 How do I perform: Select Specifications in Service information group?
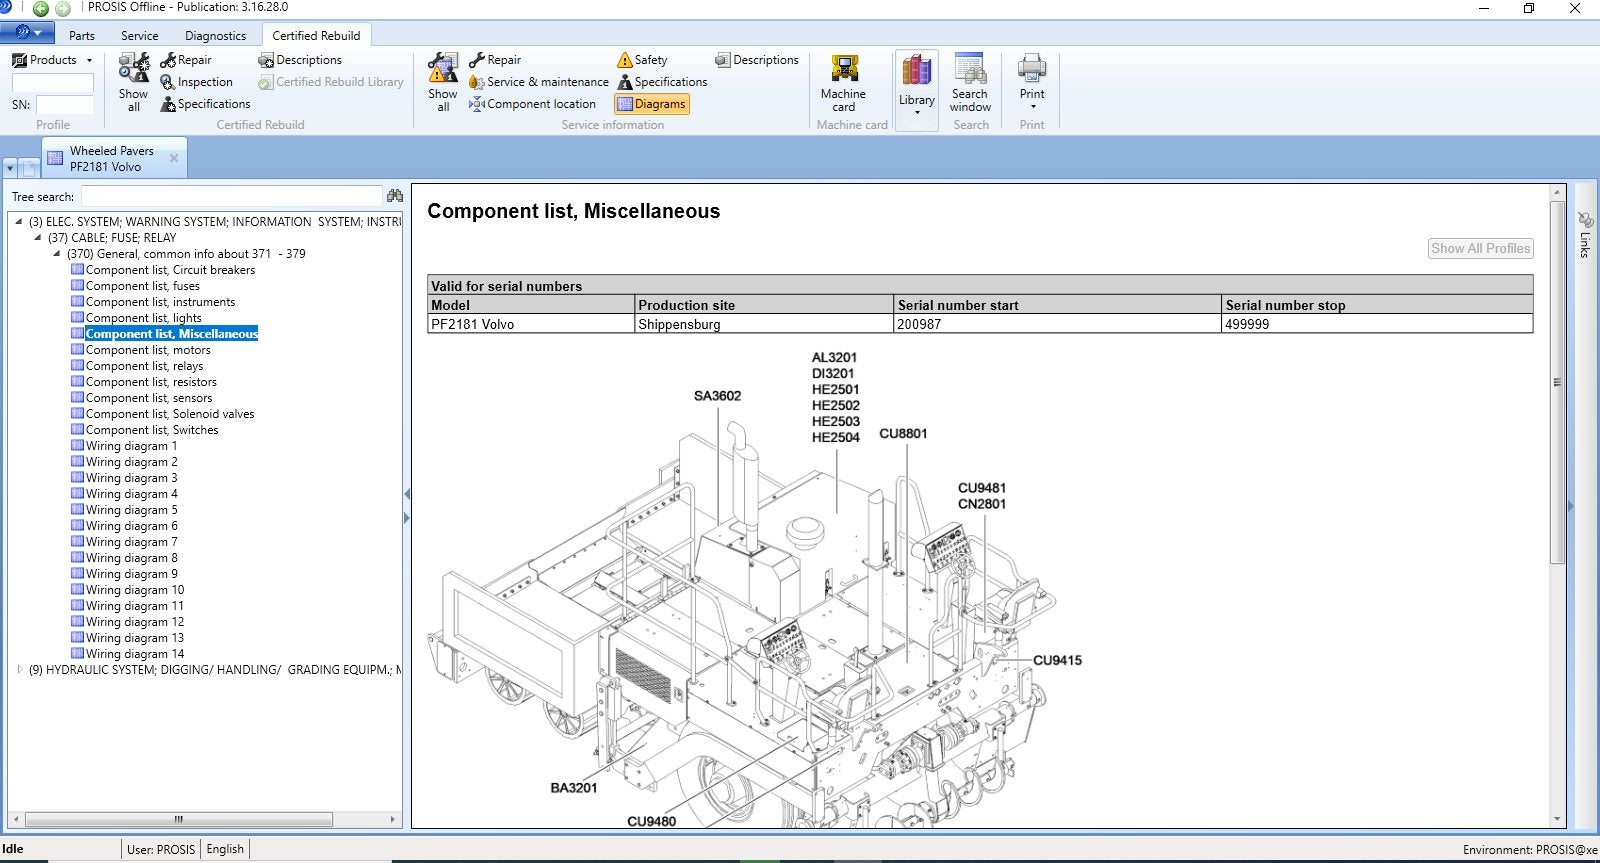tap(662, 82)
